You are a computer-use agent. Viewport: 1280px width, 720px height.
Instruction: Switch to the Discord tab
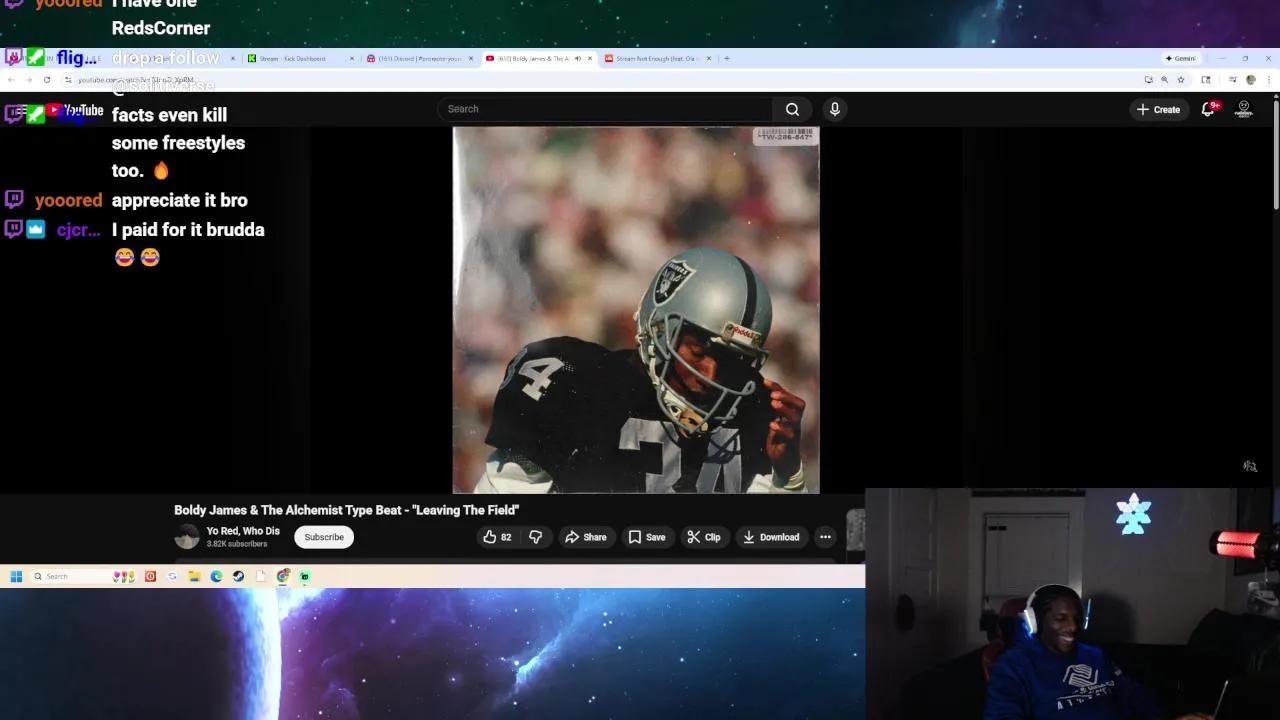pos(419,58)
